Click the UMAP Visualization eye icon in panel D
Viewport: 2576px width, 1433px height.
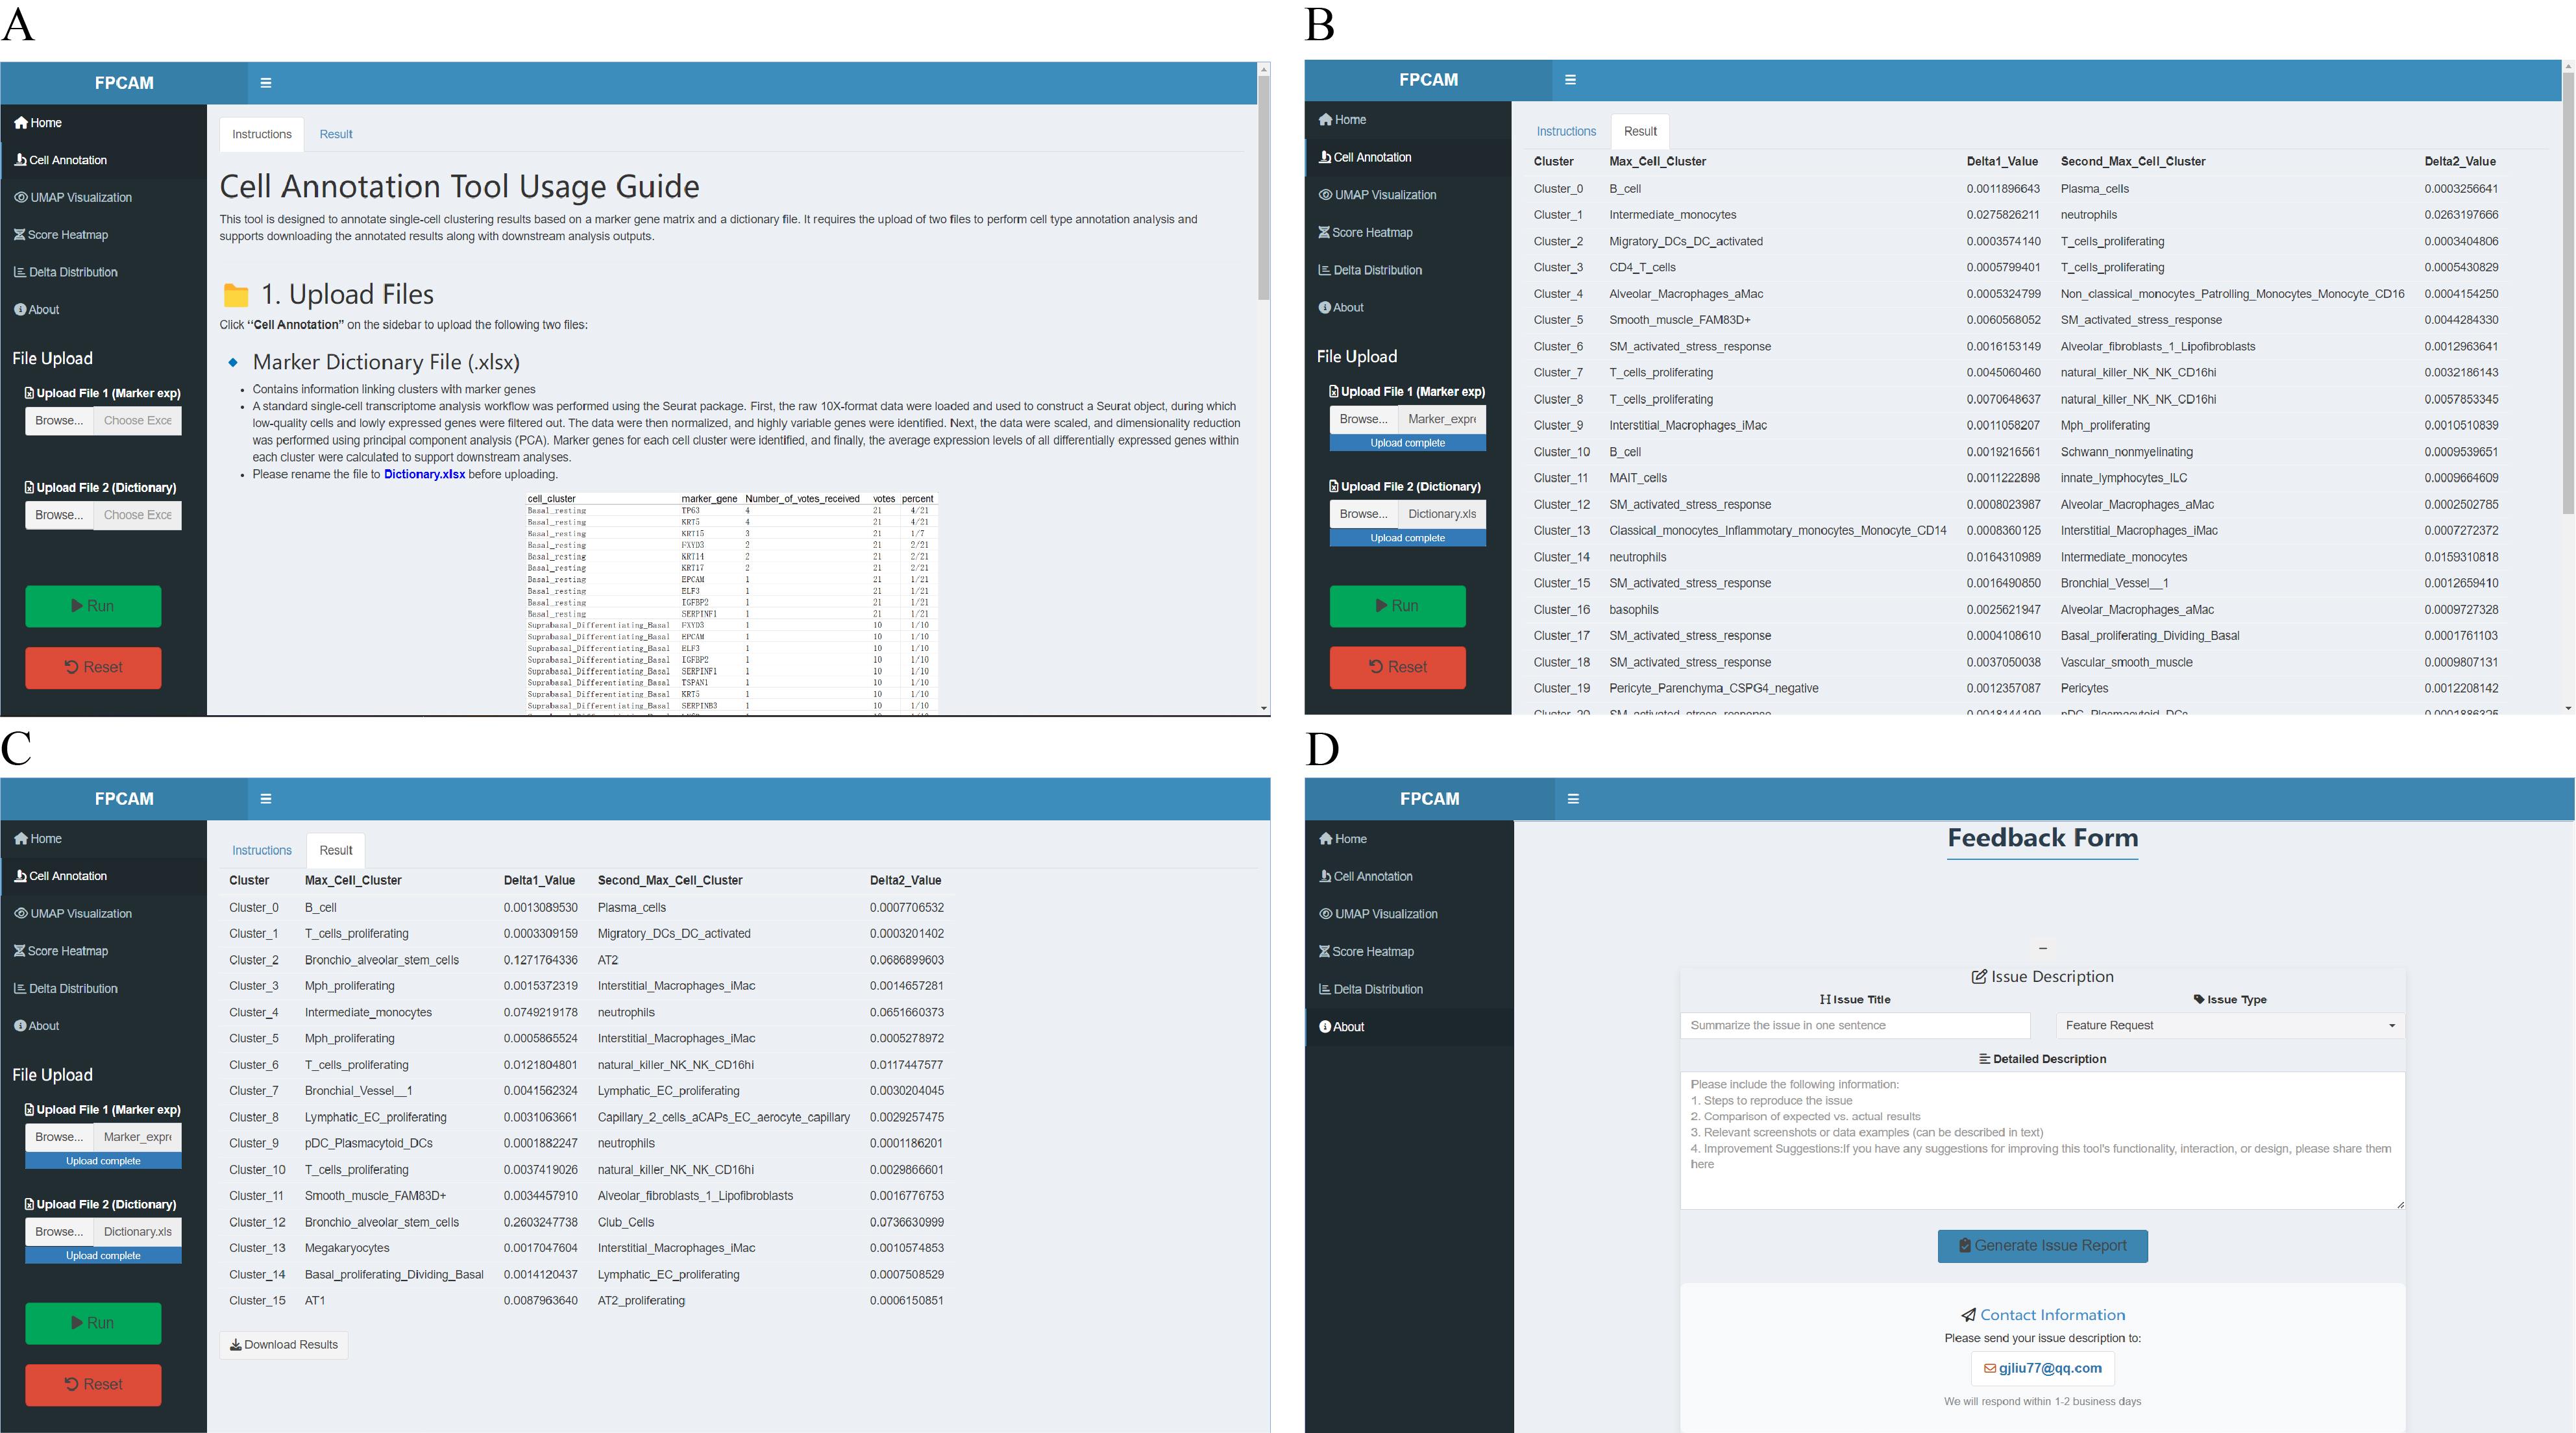(1326, 914)
